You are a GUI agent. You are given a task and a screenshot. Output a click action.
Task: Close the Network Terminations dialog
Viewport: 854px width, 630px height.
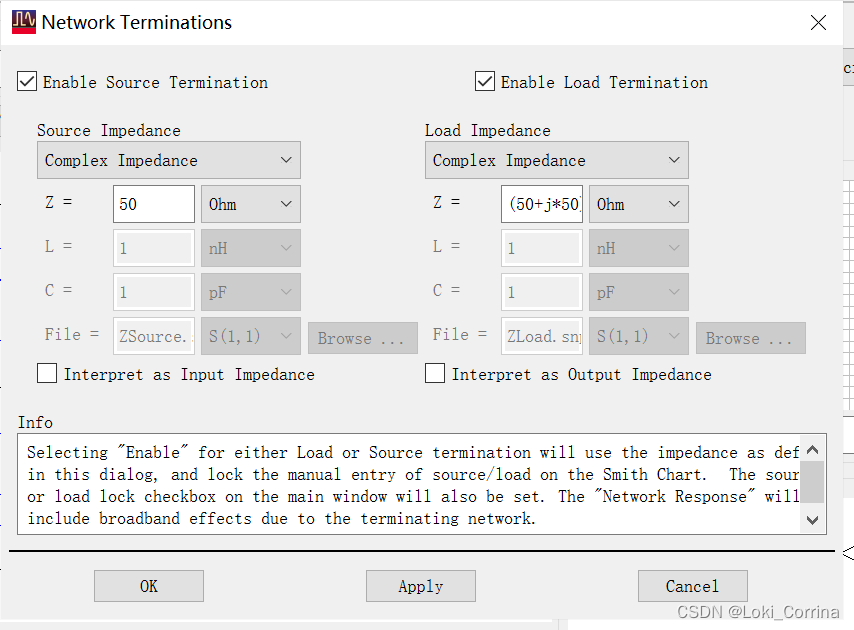[x=818, y=22]
